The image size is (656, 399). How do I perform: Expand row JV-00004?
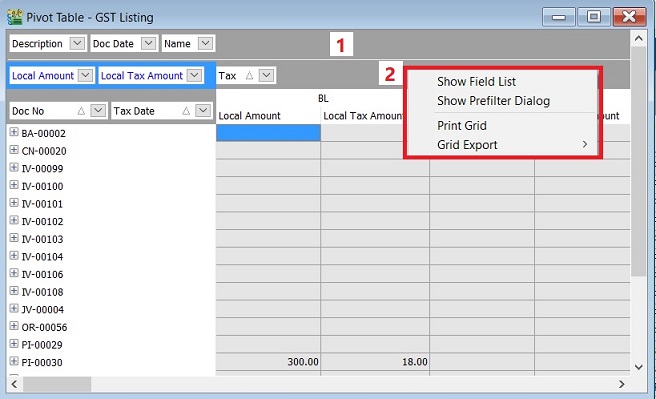coord(14,308)
